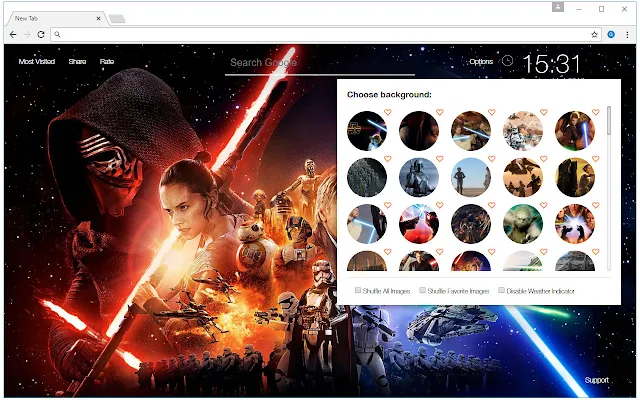
Task: Heart the gray army formation background
Action: (388, 158)
